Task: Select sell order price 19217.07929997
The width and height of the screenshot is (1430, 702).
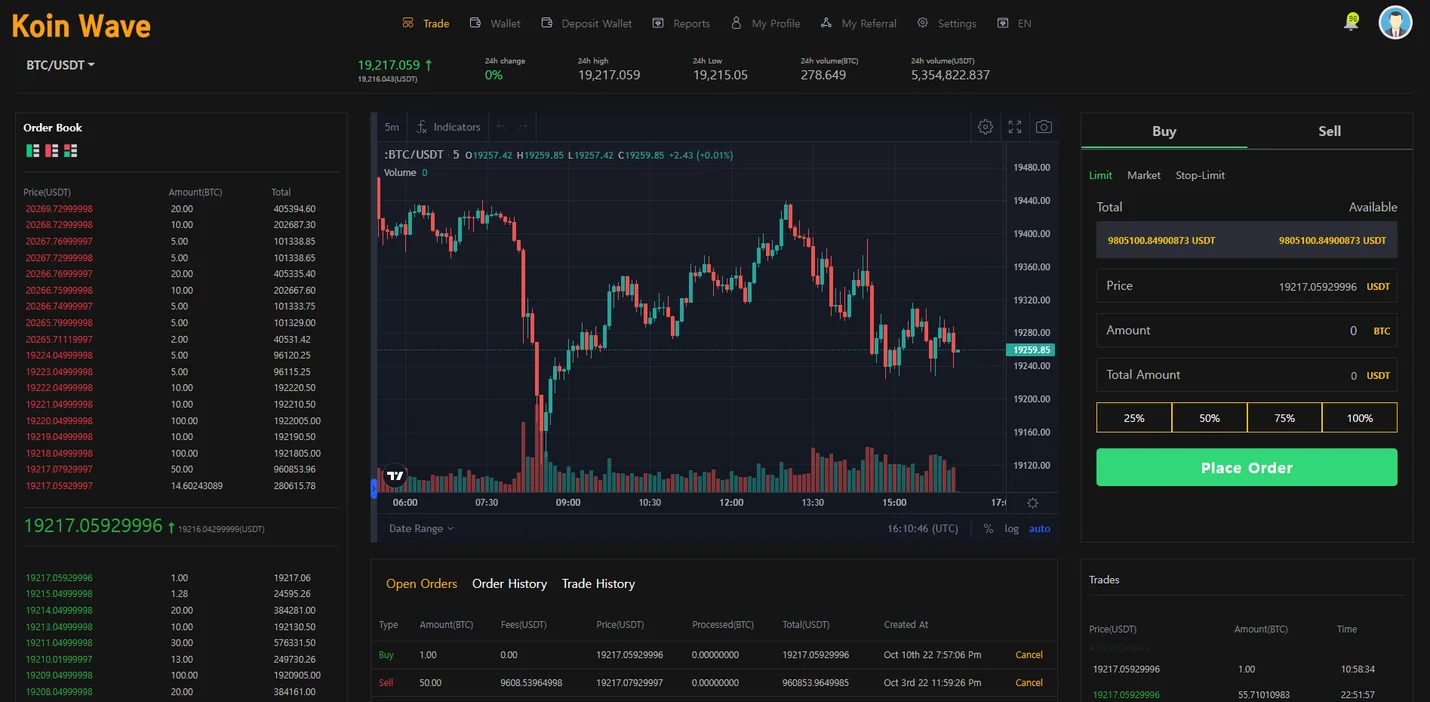Action: click(59, 469)
